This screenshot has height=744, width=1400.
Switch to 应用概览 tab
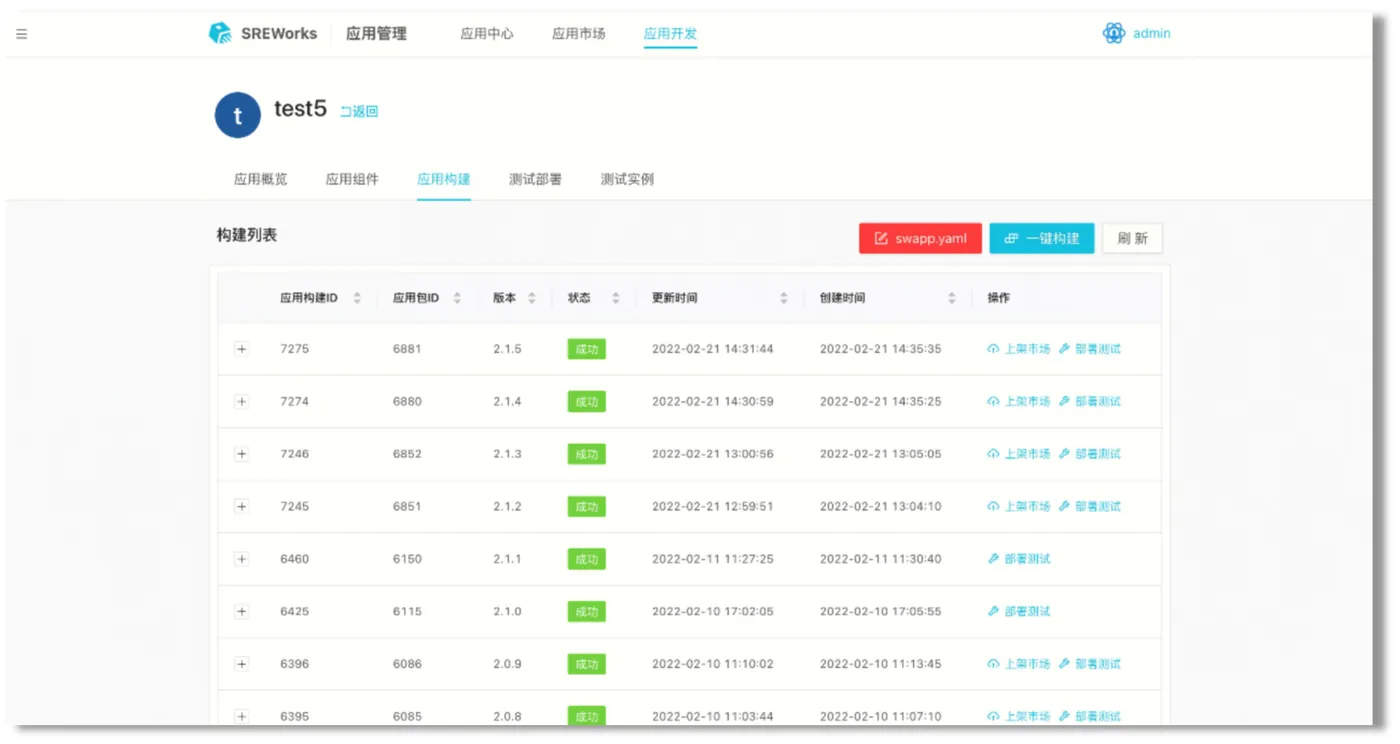(x=261, y=179)
